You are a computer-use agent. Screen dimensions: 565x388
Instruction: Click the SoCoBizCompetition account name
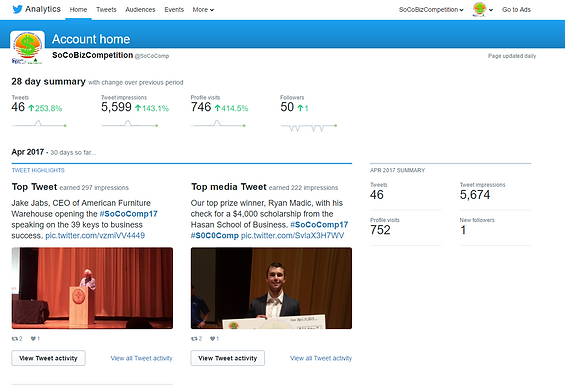93,55
